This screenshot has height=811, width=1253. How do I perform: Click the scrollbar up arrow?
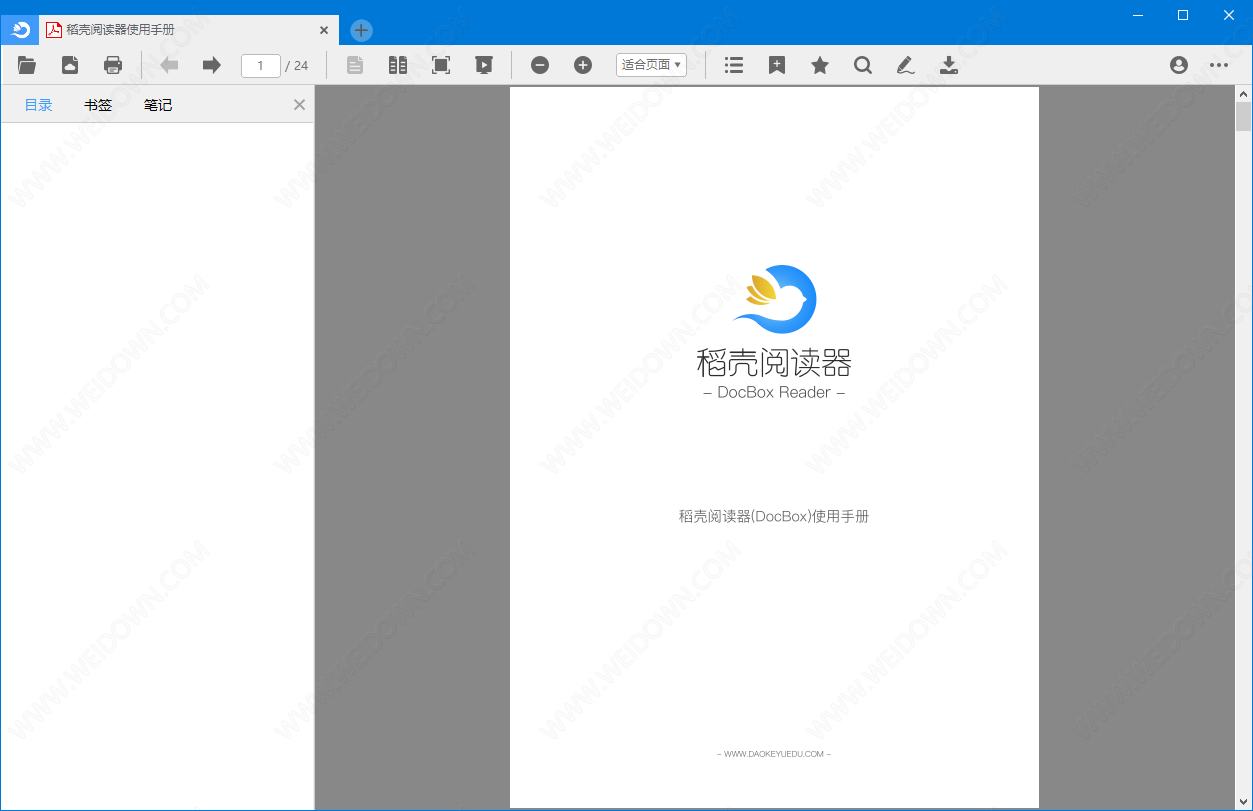tap(1244, 93)
